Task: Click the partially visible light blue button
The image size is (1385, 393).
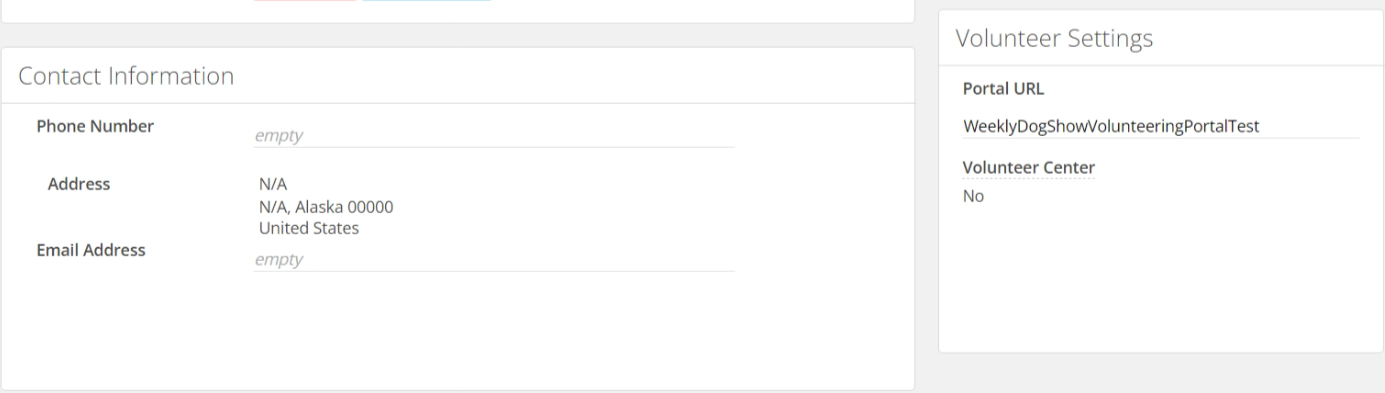Action: click(426, 1)
